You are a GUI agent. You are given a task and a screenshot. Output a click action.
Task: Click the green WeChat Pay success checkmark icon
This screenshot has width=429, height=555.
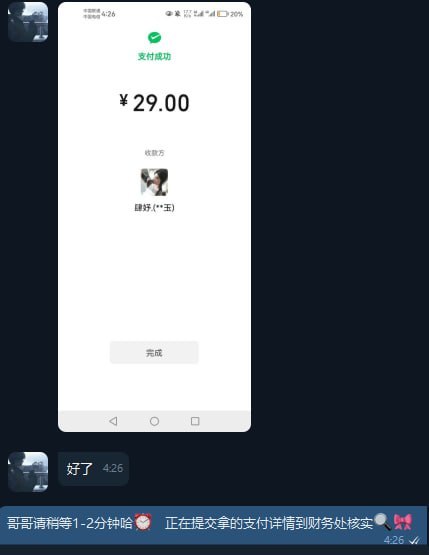(154, 37)
